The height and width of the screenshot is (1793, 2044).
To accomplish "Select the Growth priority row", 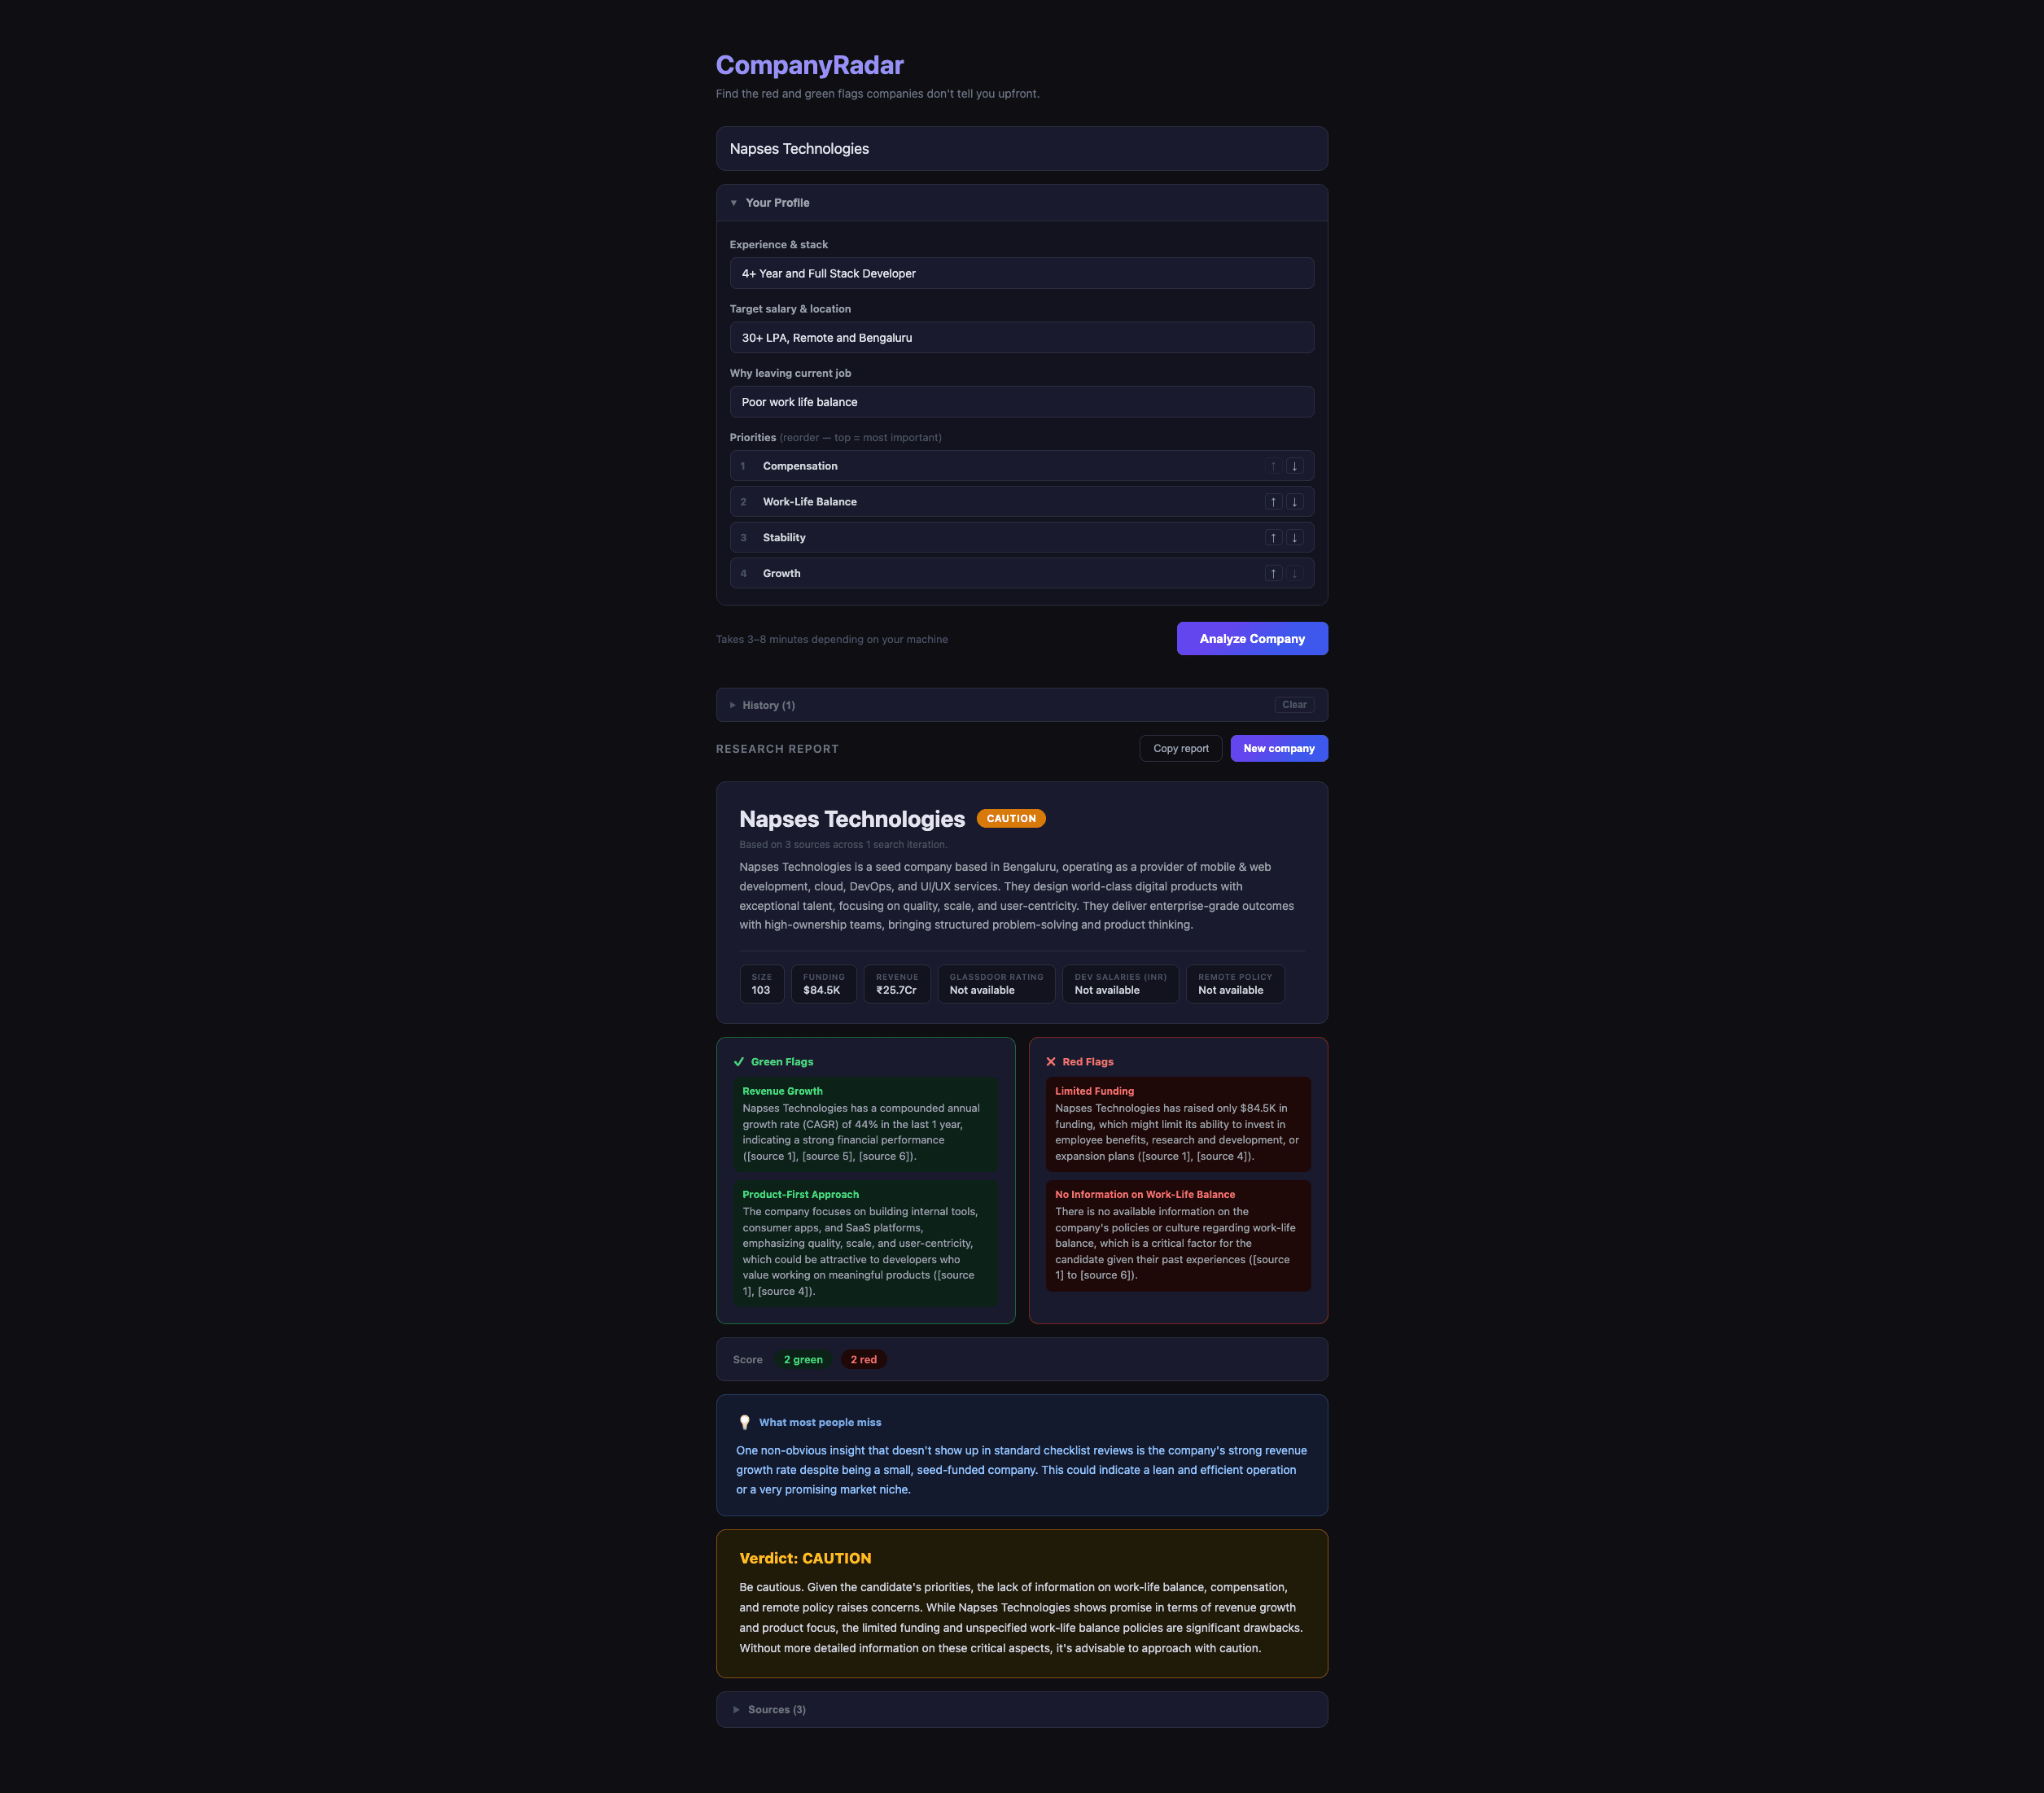I will (x=1022, y=574).
